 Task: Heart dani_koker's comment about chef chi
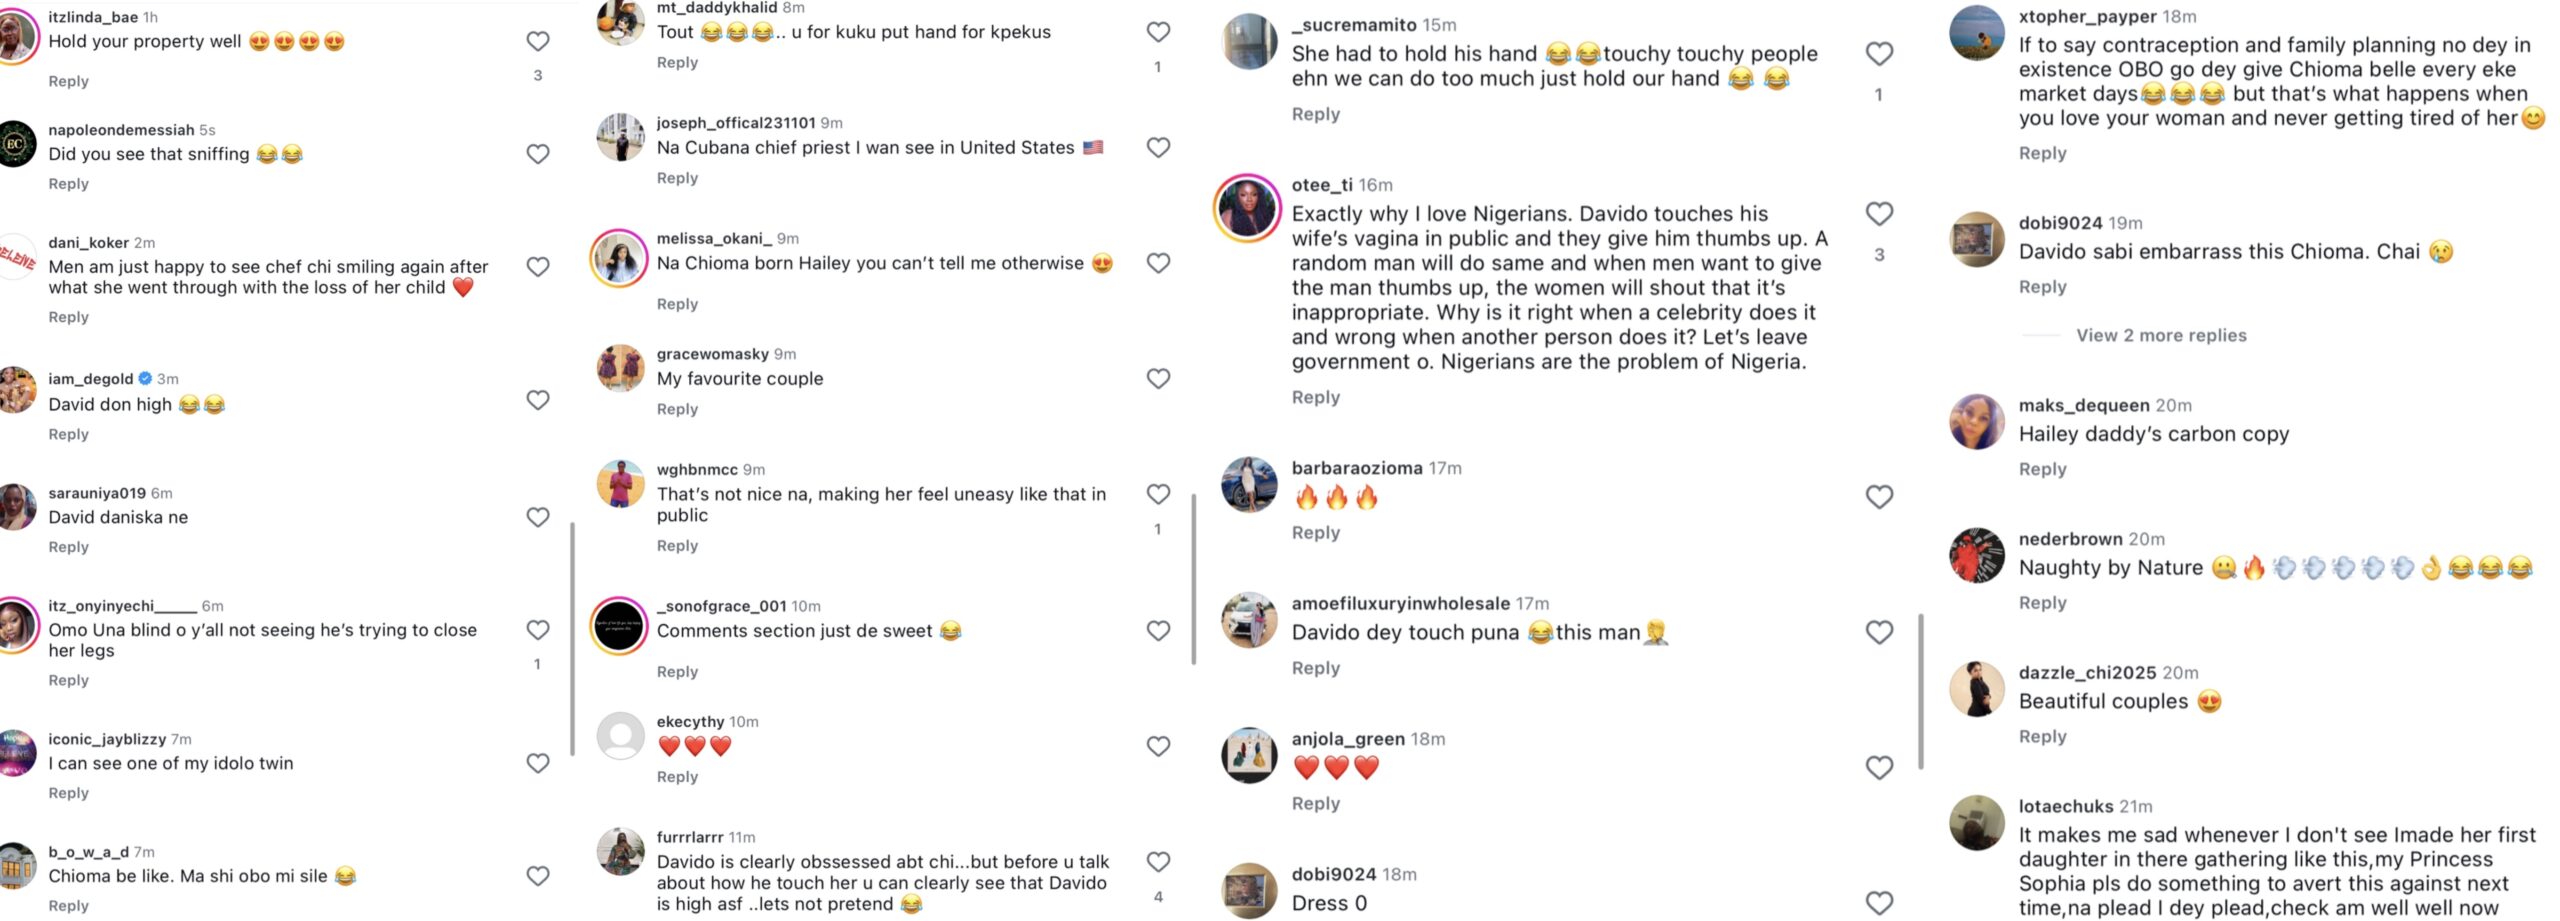[x=537, y=267]
